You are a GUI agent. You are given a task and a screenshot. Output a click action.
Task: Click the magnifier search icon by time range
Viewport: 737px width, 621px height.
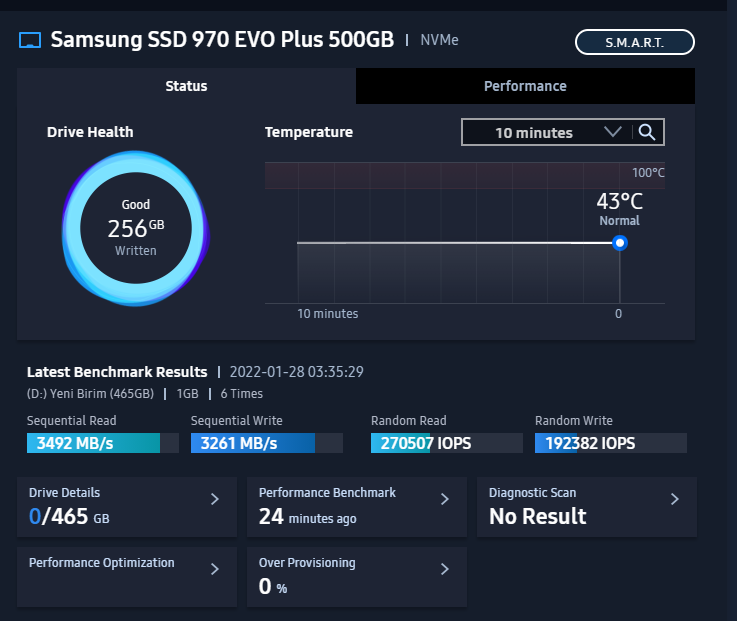(647, 132)
